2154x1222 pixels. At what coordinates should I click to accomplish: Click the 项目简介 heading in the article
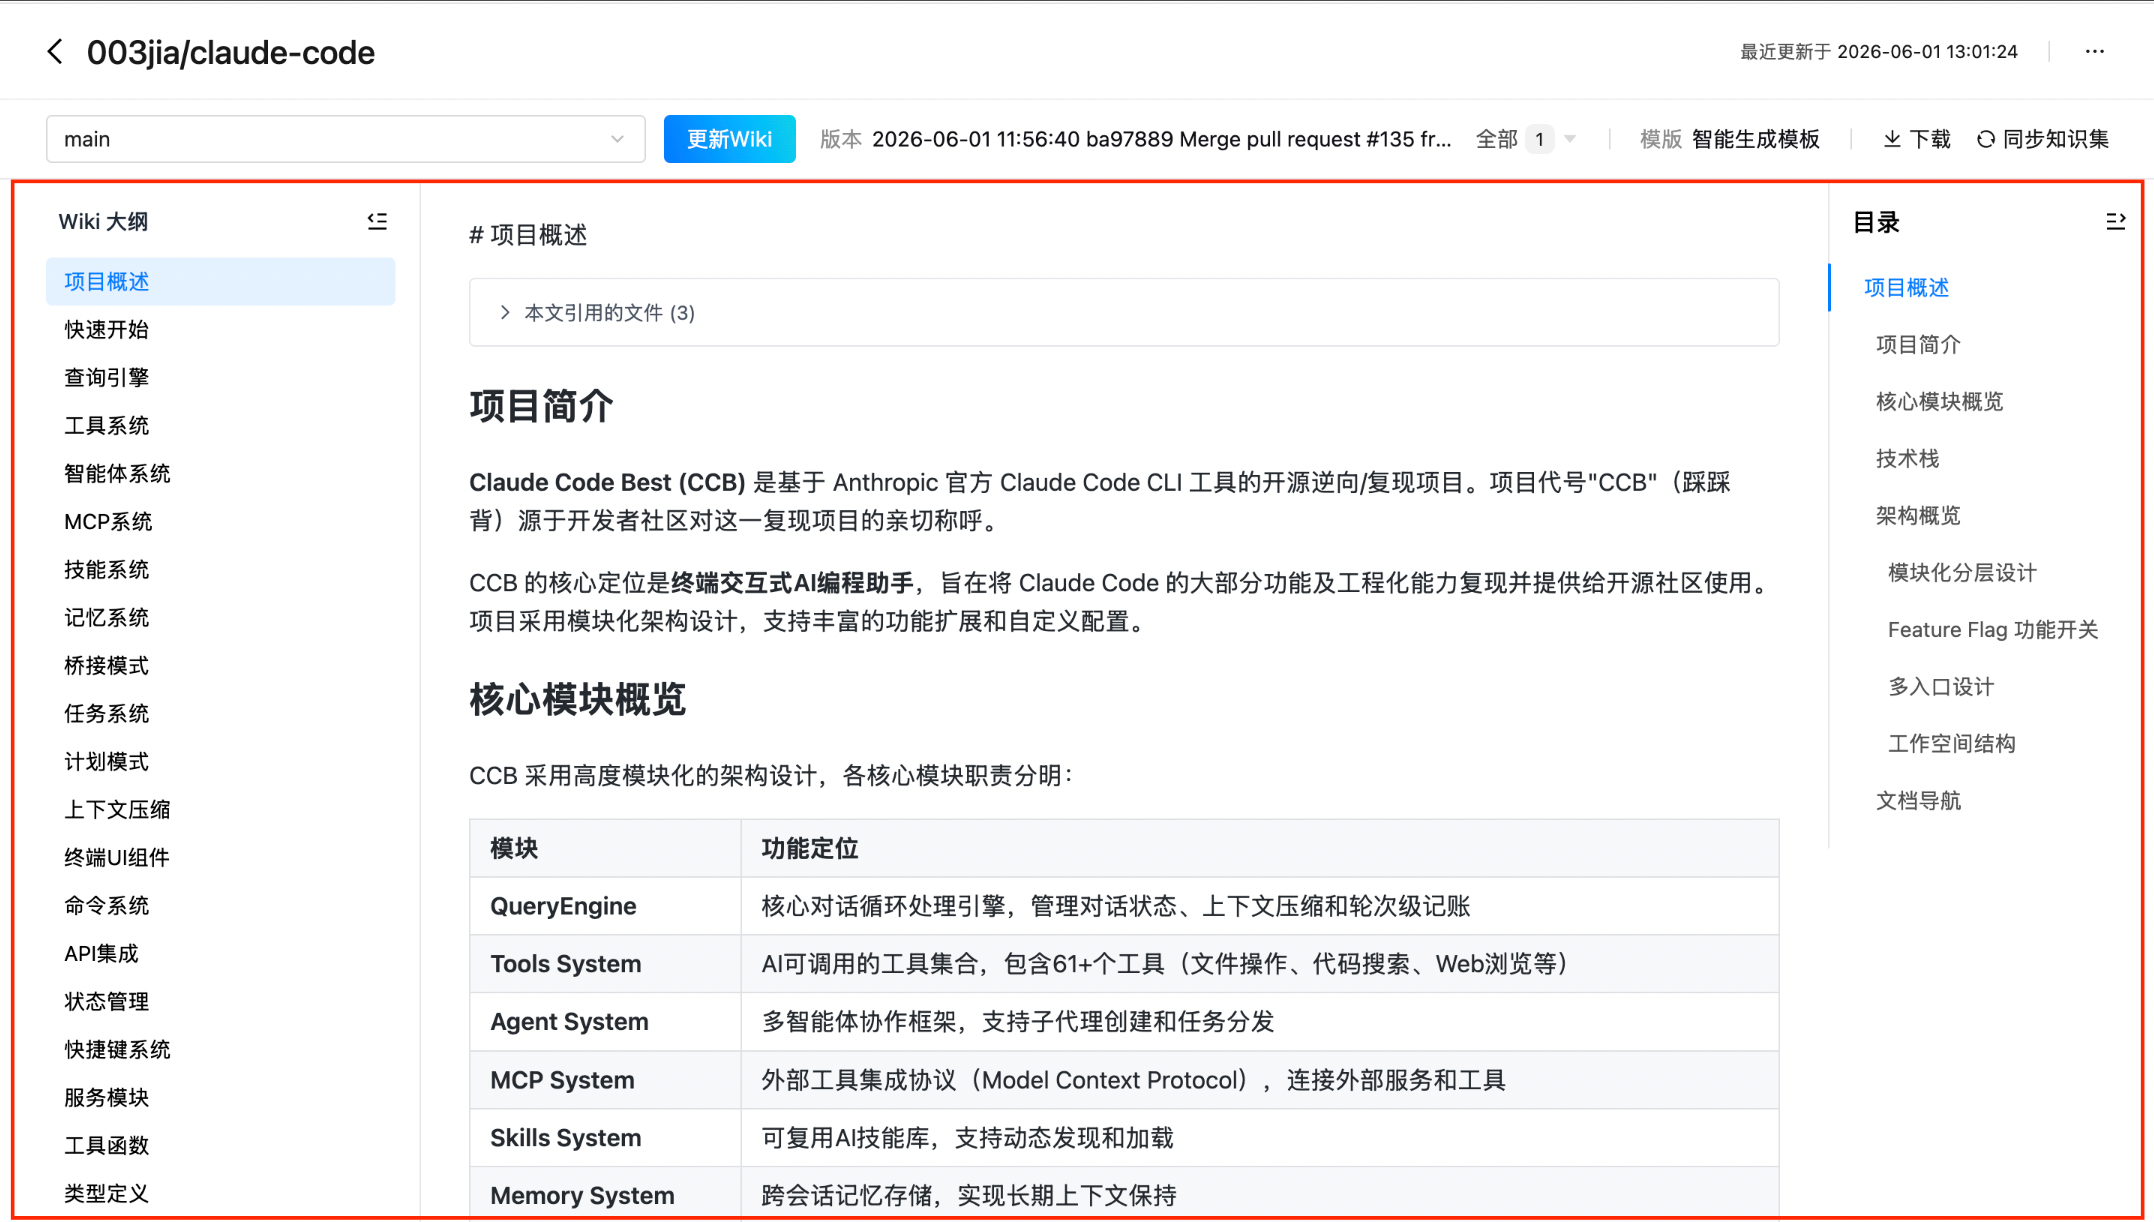541,406
